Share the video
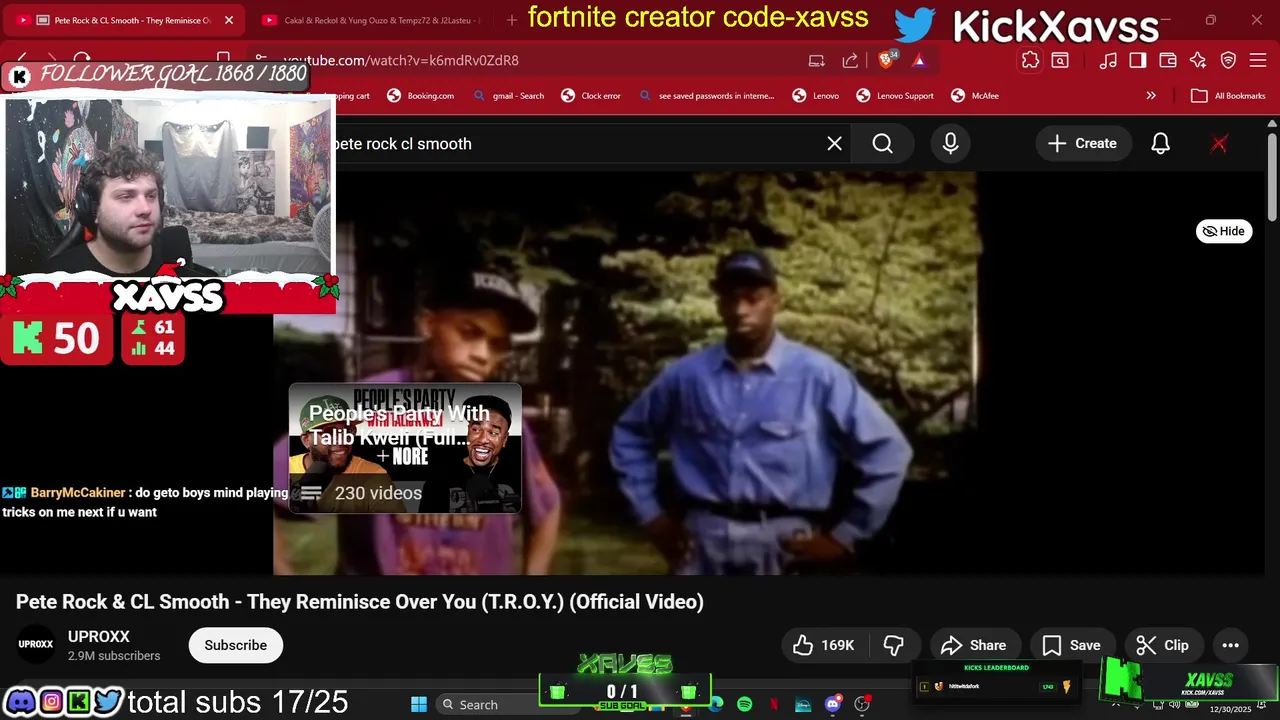The height and width of the screenshot is (720, 1280). coord(974,645)
